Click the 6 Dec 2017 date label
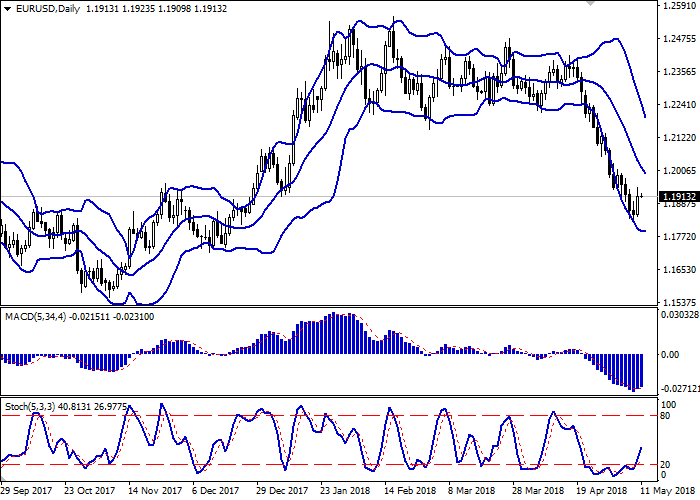The image size is (700, 500). (x=214, y=492)
